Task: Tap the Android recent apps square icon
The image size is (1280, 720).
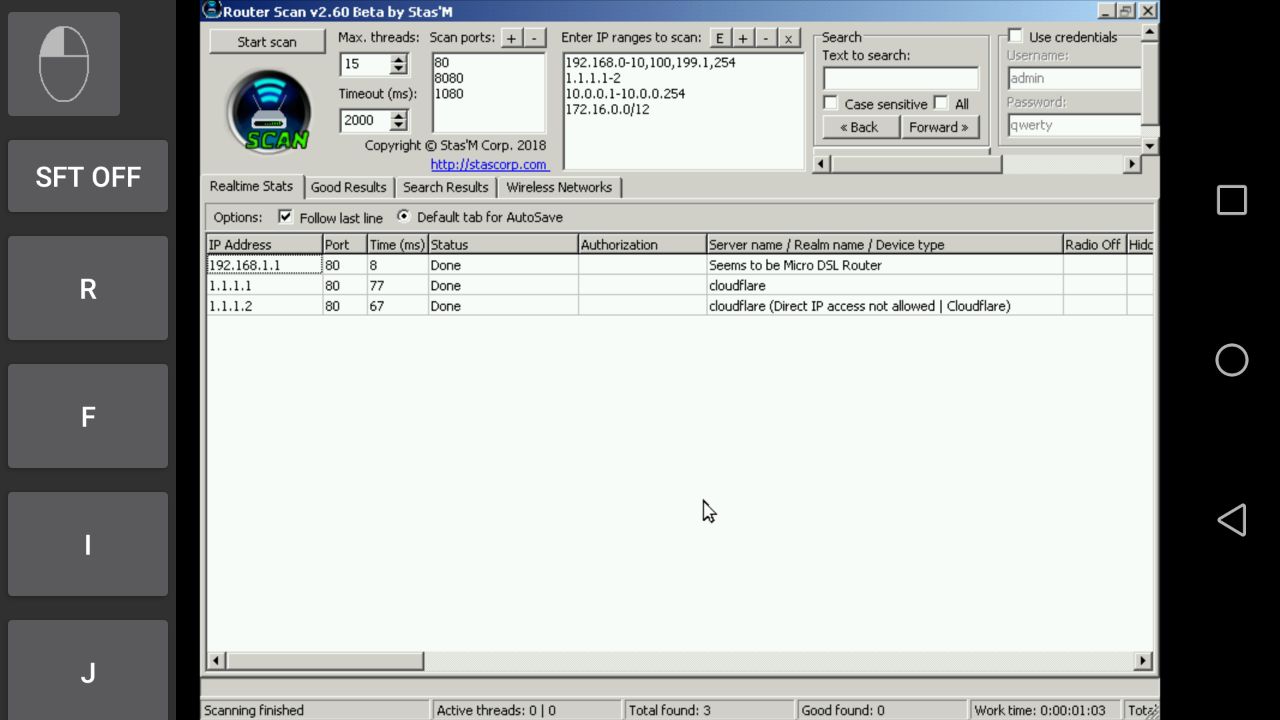Action: 1231,200
